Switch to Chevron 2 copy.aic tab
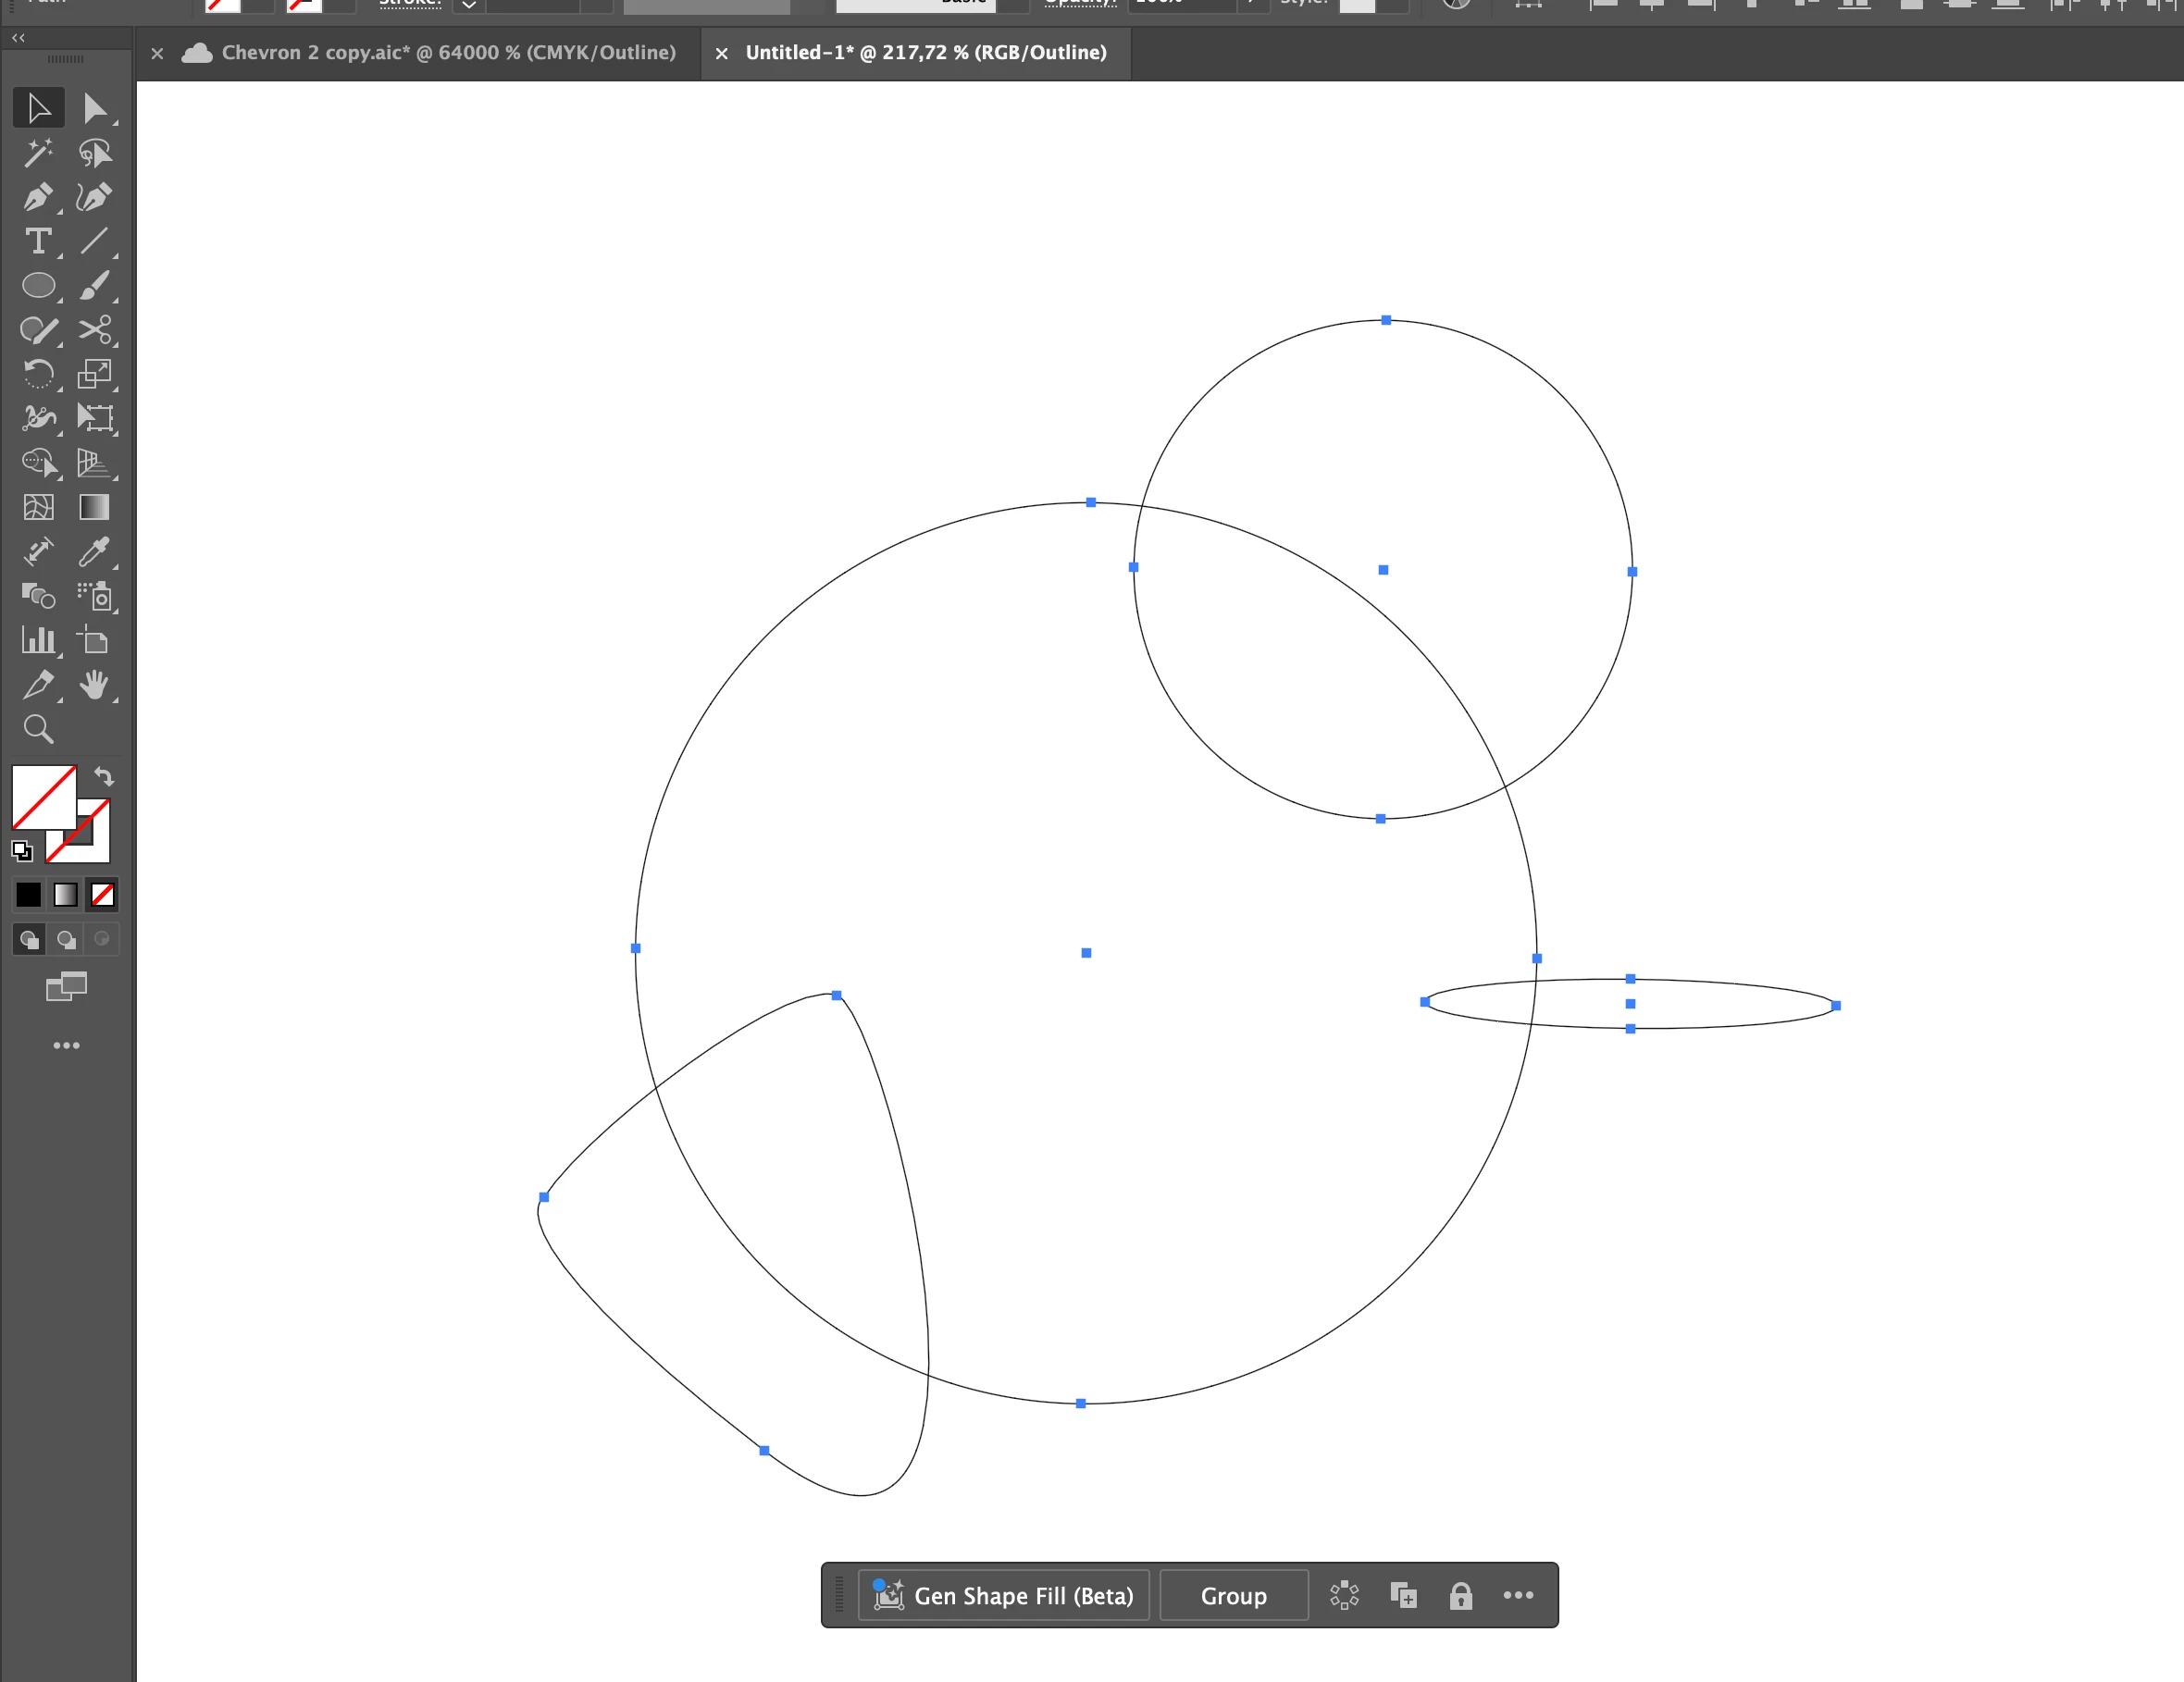2184x1682 pixels. pos(448,52)
